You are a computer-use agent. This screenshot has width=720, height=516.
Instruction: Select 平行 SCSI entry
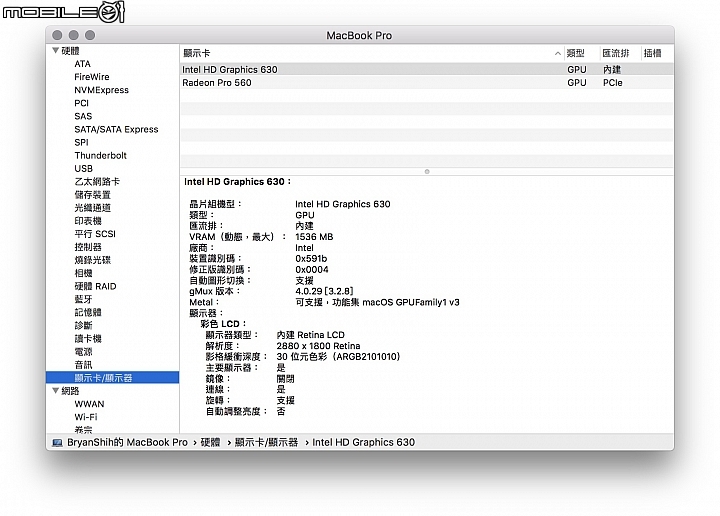point(95,234)
